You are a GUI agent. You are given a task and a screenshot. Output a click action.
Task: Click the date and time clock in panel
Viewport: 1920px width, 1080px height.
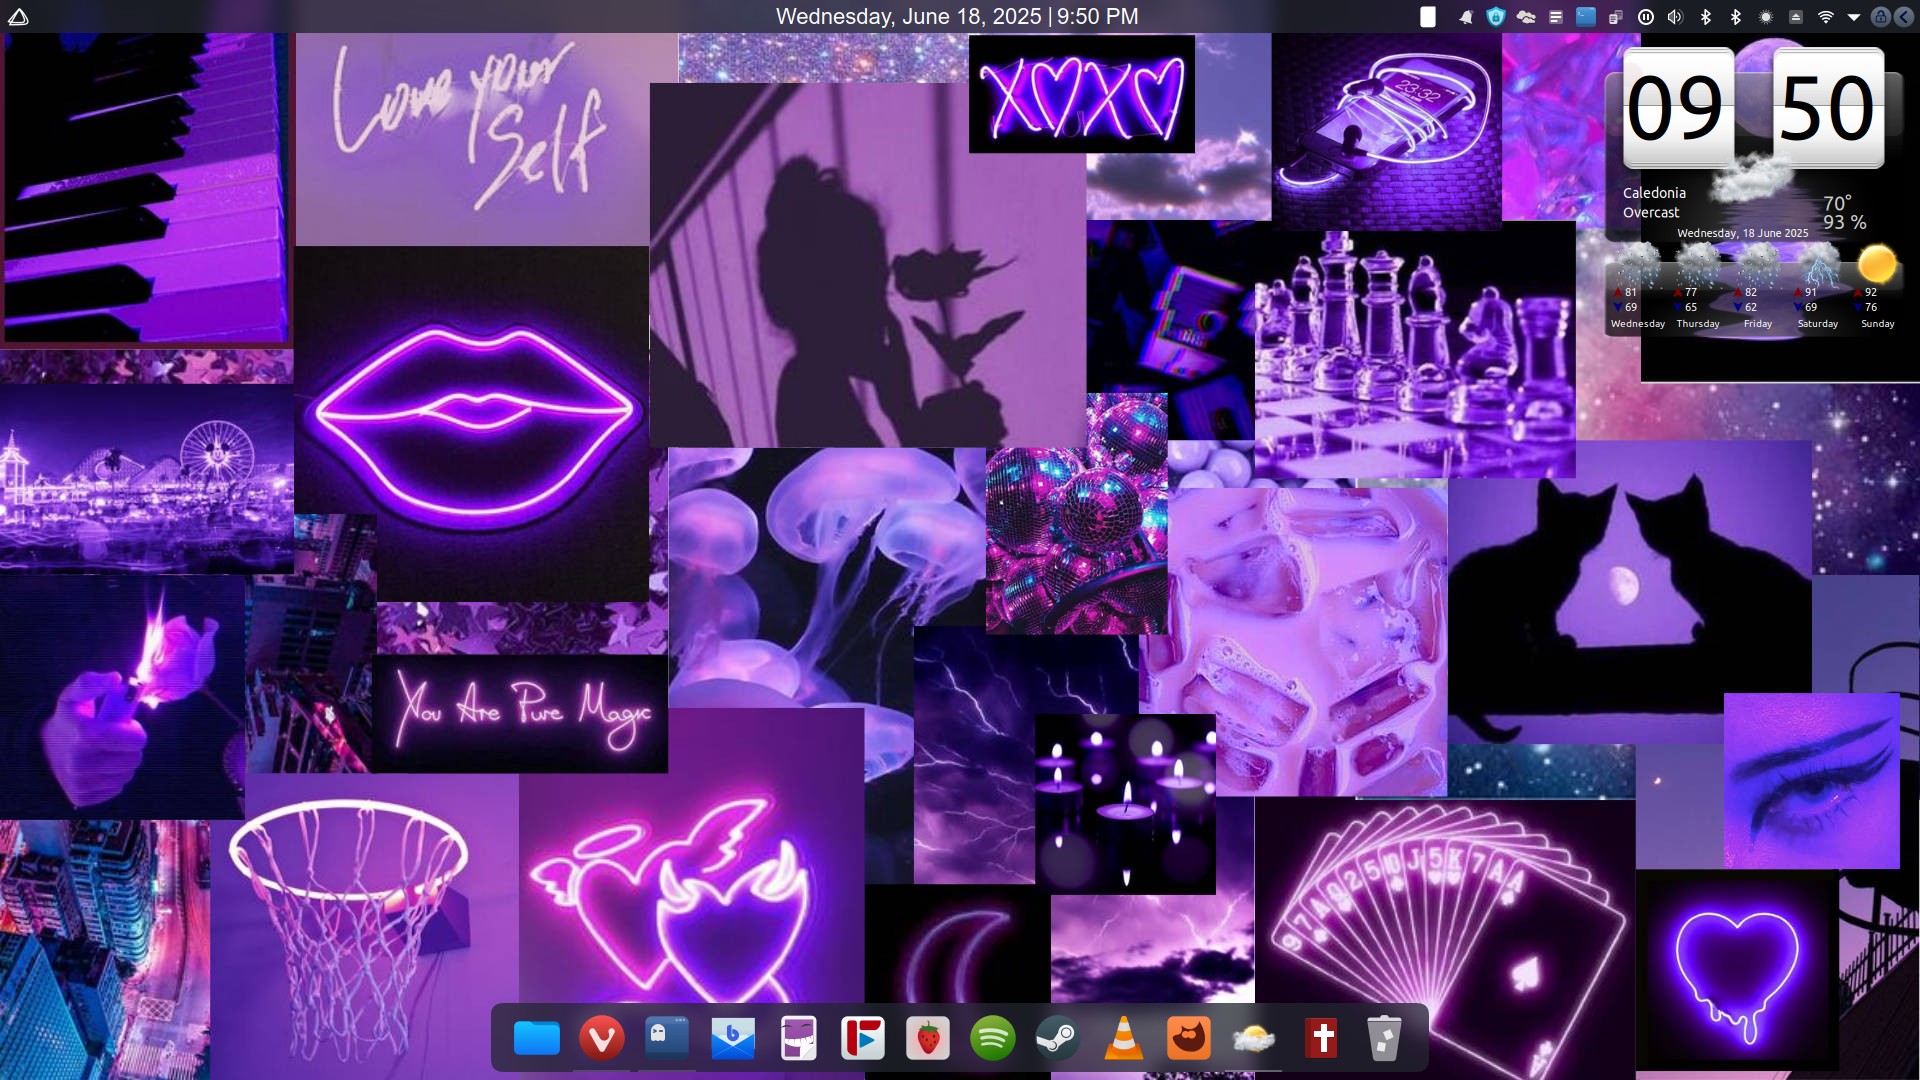click(957, 17)
